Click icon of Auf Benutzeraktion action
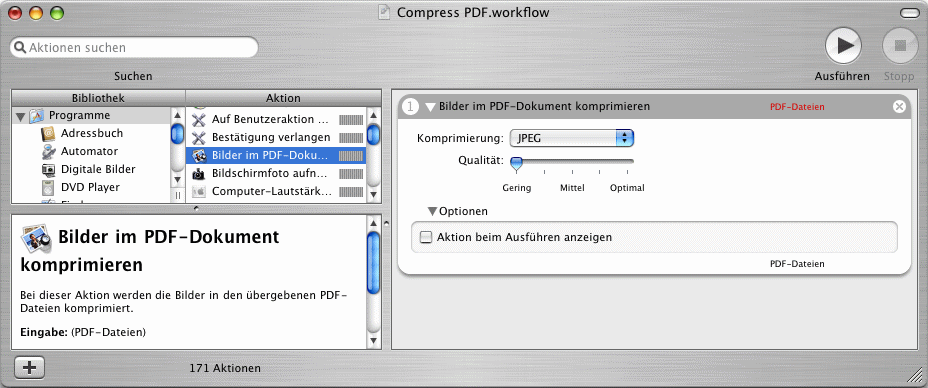928x388 pixels. [x=199, y=119]
